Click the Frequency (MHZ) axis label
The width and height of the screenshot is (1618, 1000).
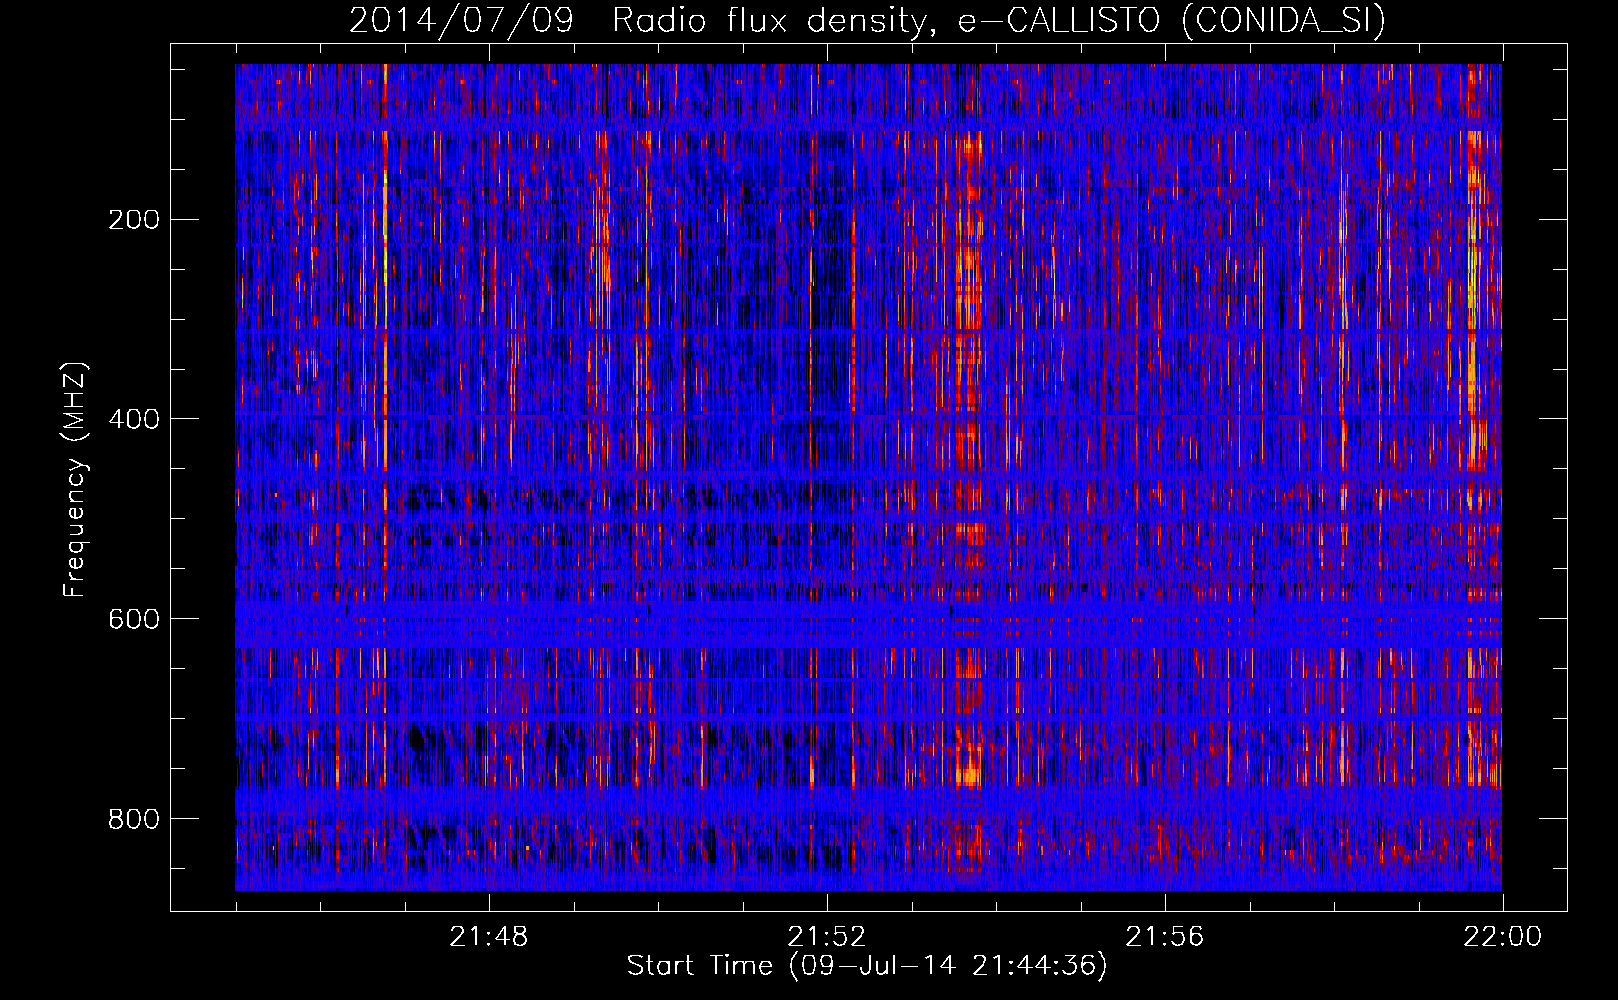pyautogui.click(x=75, y=480)
